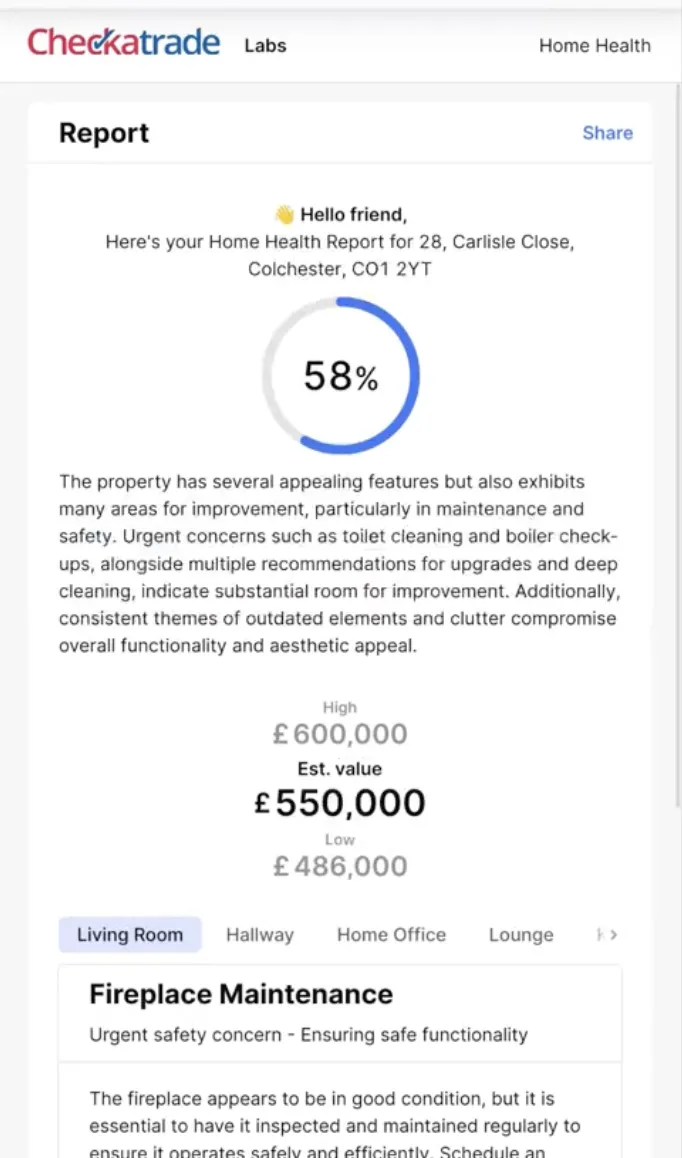
Task: Click the Labs label beside the logo
Action: (265, 46)
